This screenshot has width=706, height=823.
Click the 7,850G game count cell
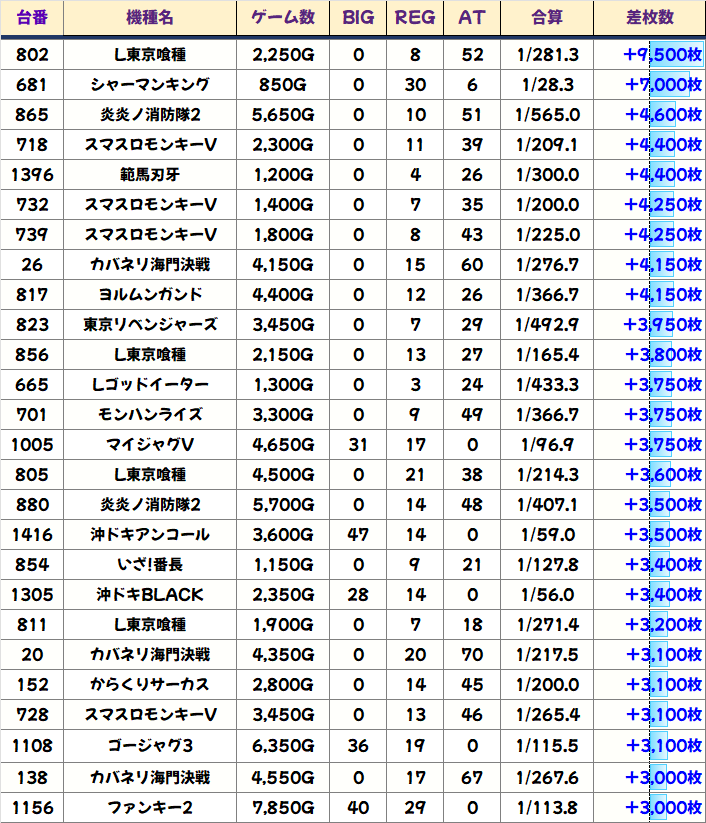(x=283, y=808)
